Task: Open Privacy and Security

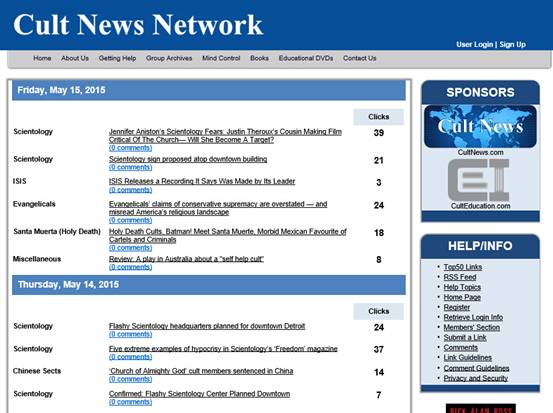Action: pos(475,378)
